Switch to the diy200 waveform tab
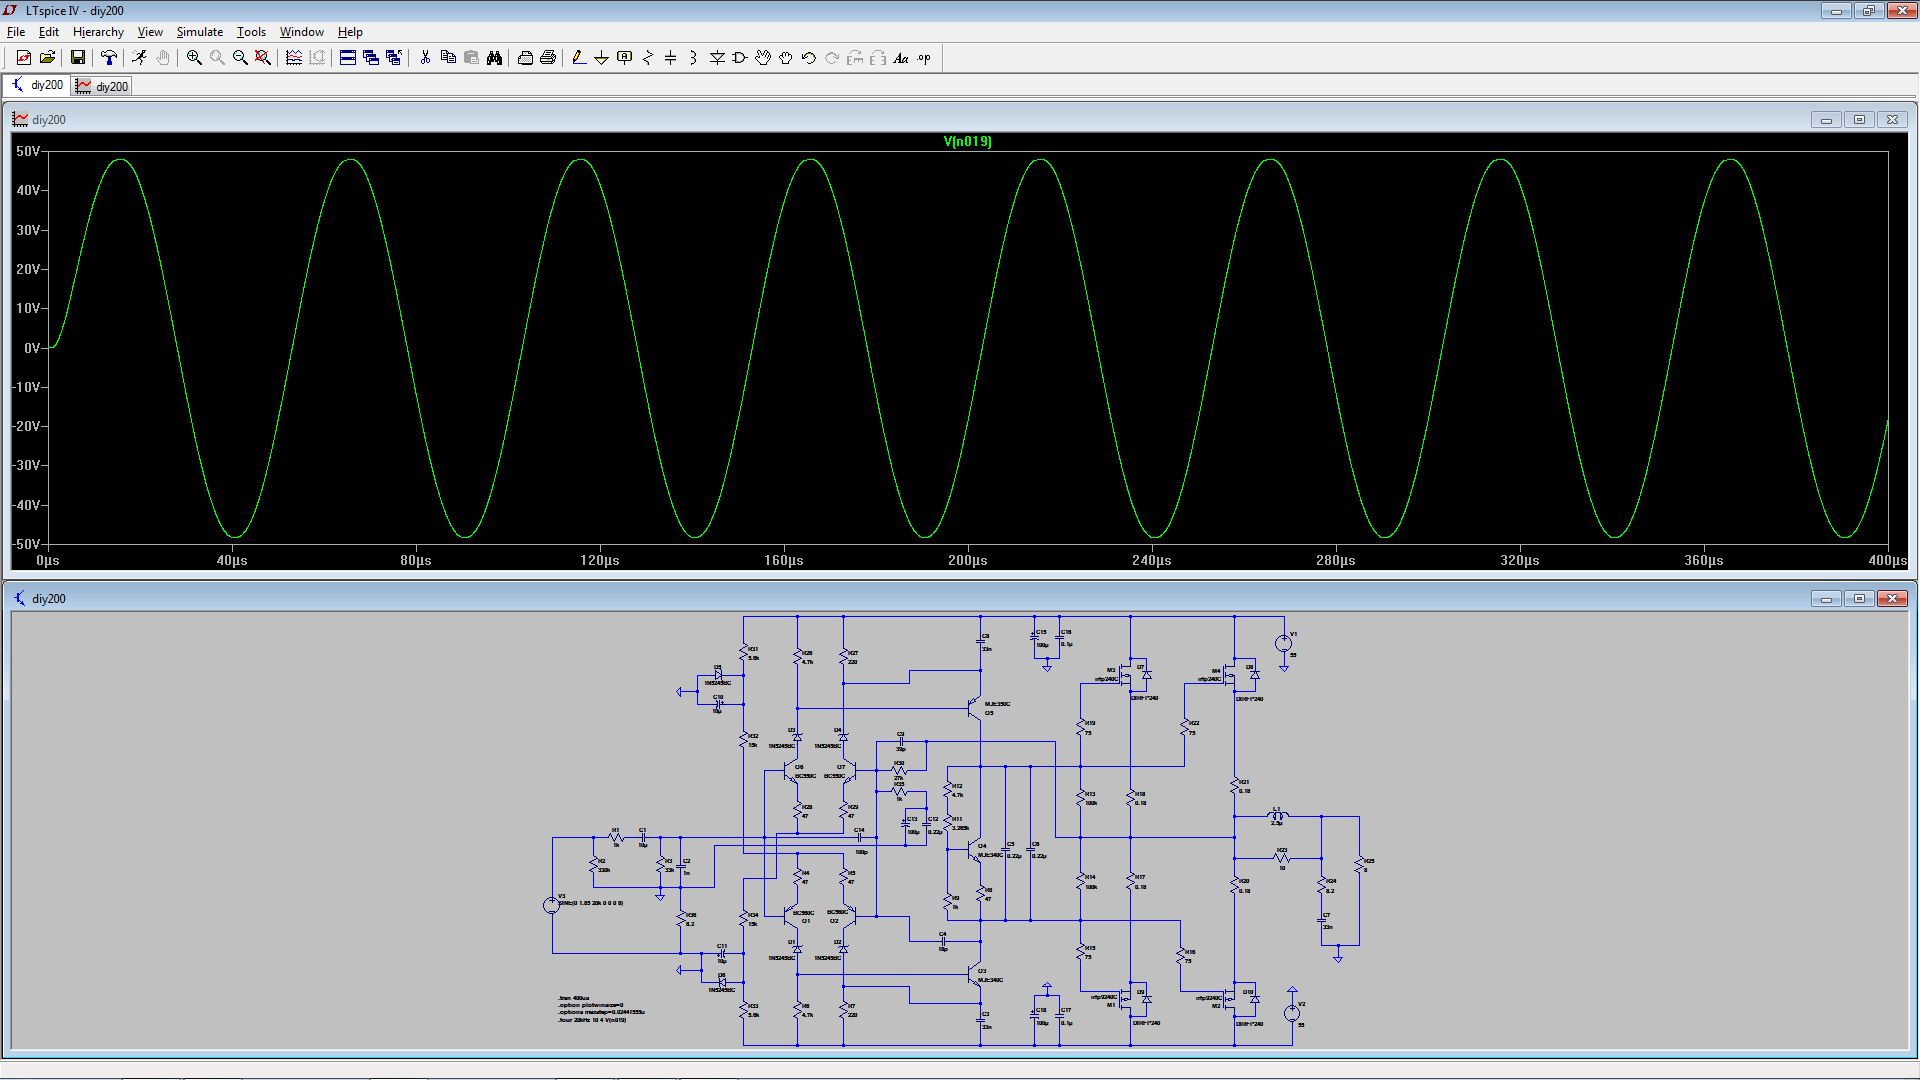This screenshot has width=1920, height=1080. pos(102,87)
